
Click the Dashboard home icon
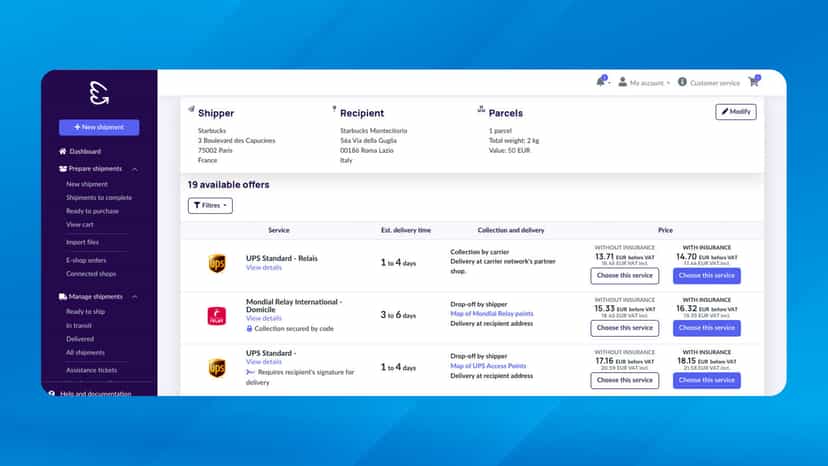point(63,151)
